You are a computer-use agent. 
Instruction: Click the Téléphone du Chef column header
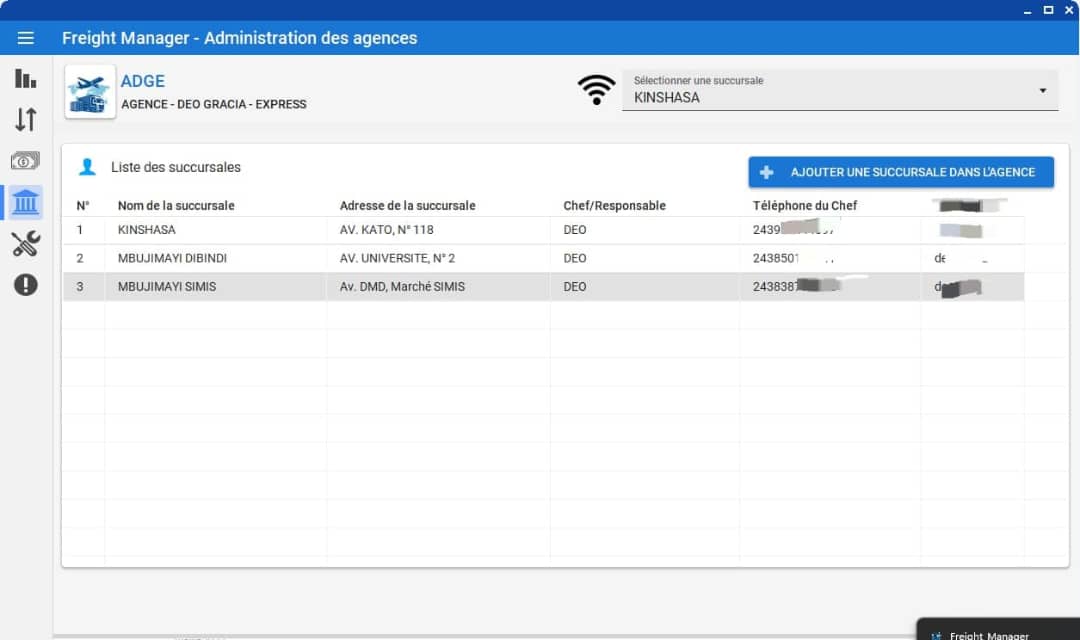804,205
